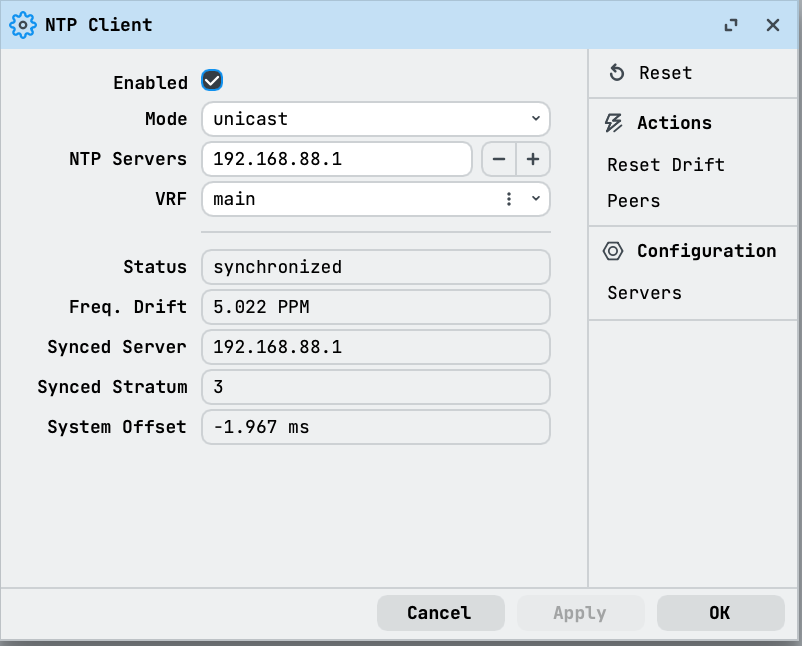The image size is (802, 646).
Task: Click the Freq. Drift value field
Action: pyautogui.click(x=376, y=307)
